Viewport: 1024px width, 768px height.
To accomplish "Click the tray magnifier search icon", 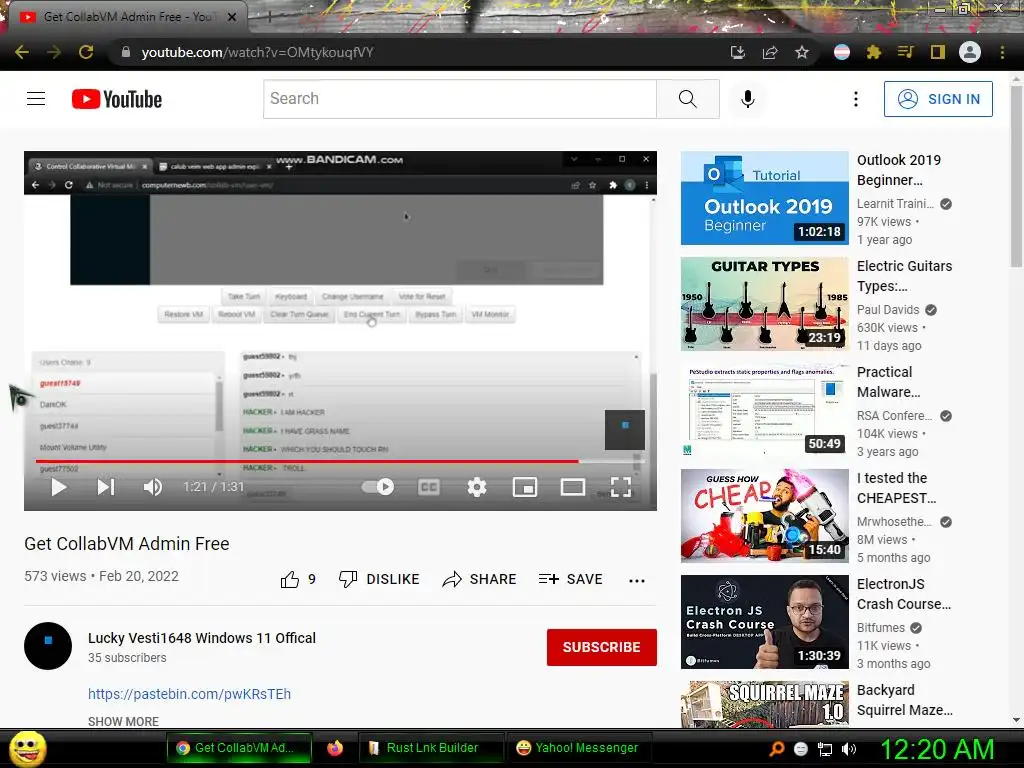I will click(776, 749).
